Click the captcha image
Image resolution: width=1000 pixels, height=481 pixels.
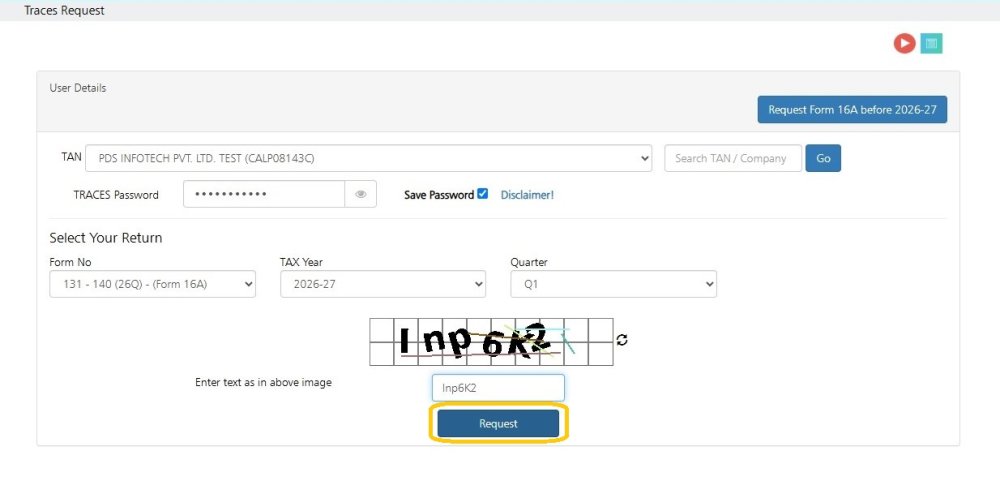tap(491, 342)
